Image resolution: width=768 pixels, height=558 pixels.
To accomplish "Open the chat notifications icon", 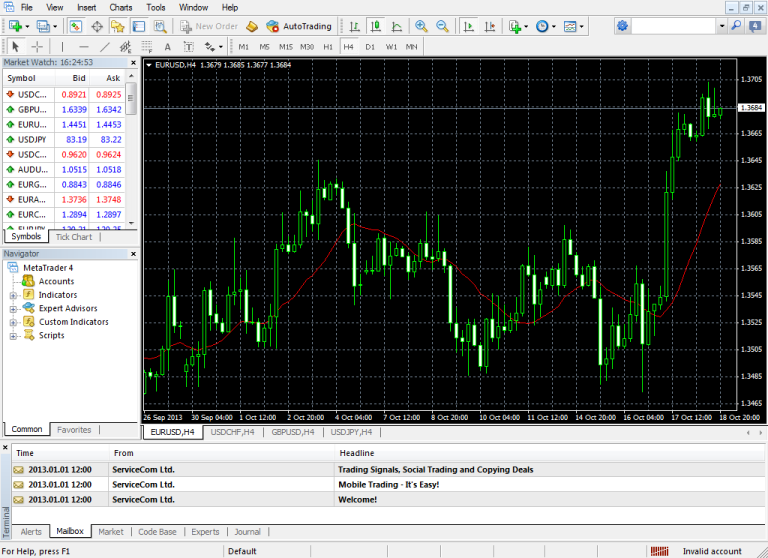I will [756, 26].
